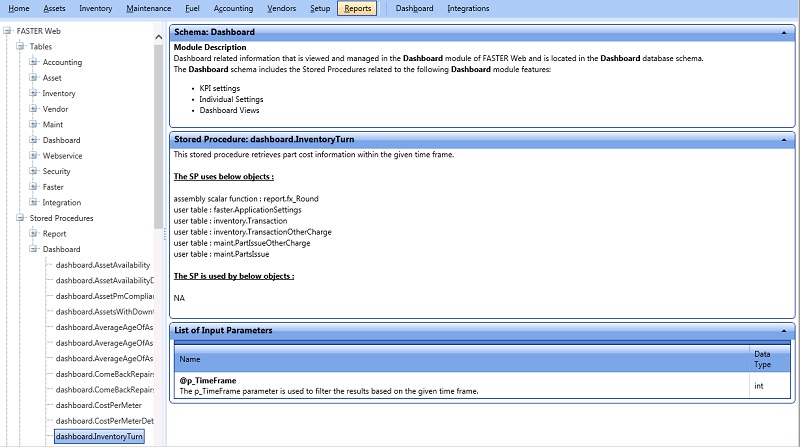Expand the Accounting tables node
Image resolution: width=800 pixels, height=447 pixels.
(33, 62)
